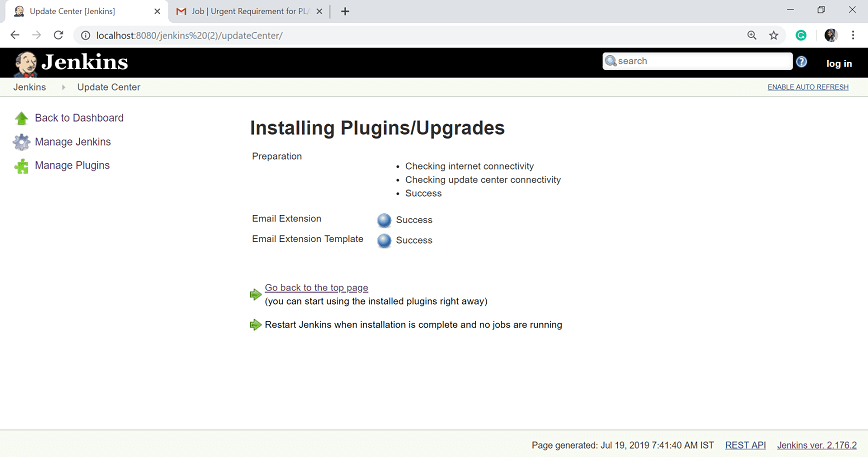Click Checking internet connectivity text
The image size is (868, 457).
point(469,166)
